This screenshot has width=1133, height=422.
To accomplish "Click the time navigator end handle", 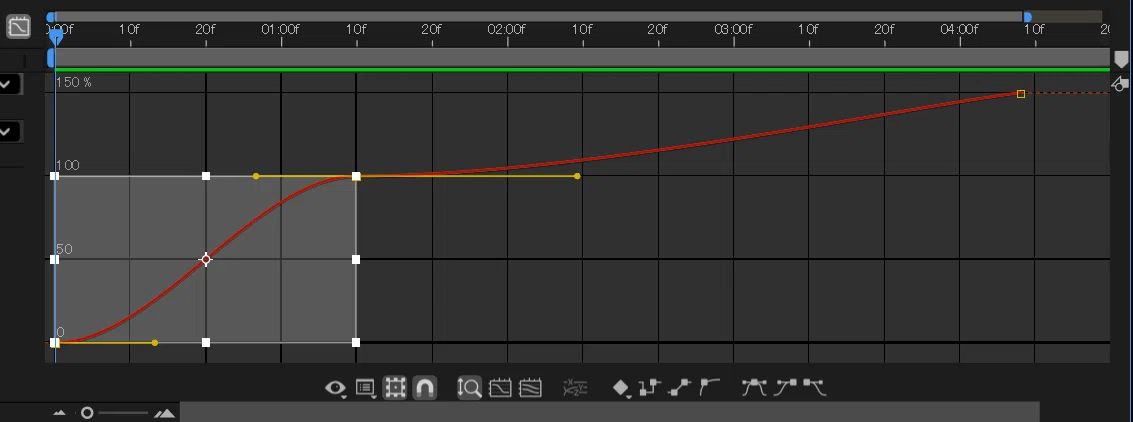I will pos(1027,17).
